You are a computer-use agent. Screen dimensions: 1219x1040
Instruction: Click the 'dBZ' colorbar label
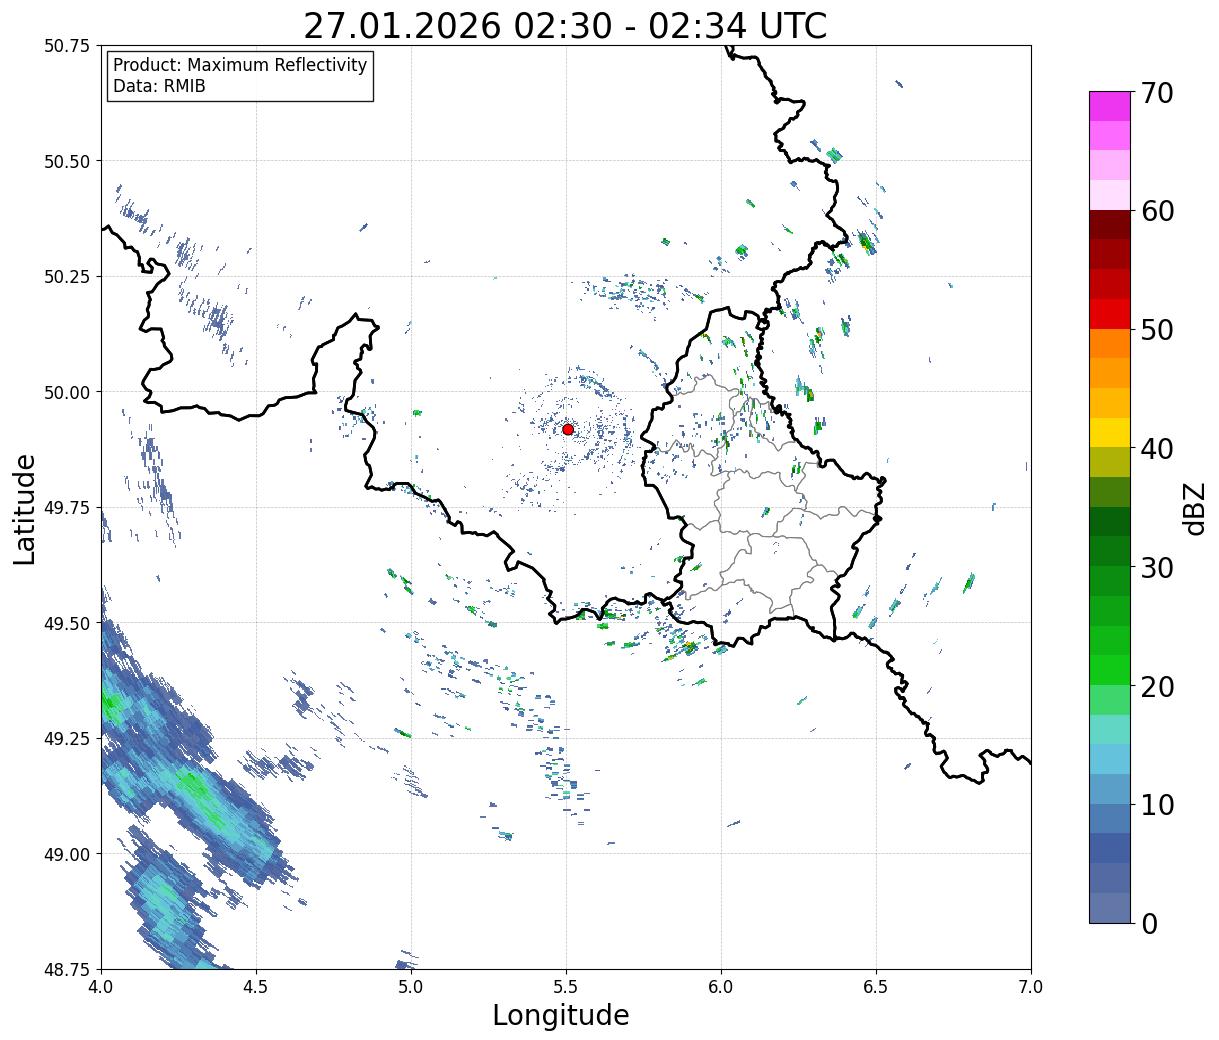coord(1194,507)
